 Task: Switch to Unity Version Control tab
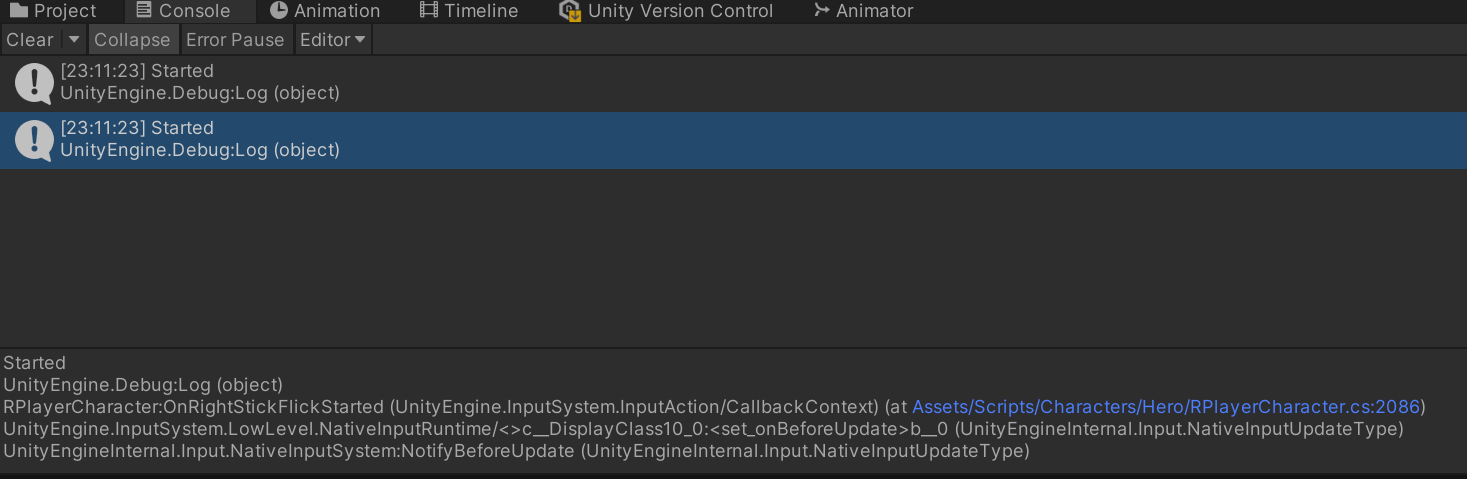[x=680, y=11]
